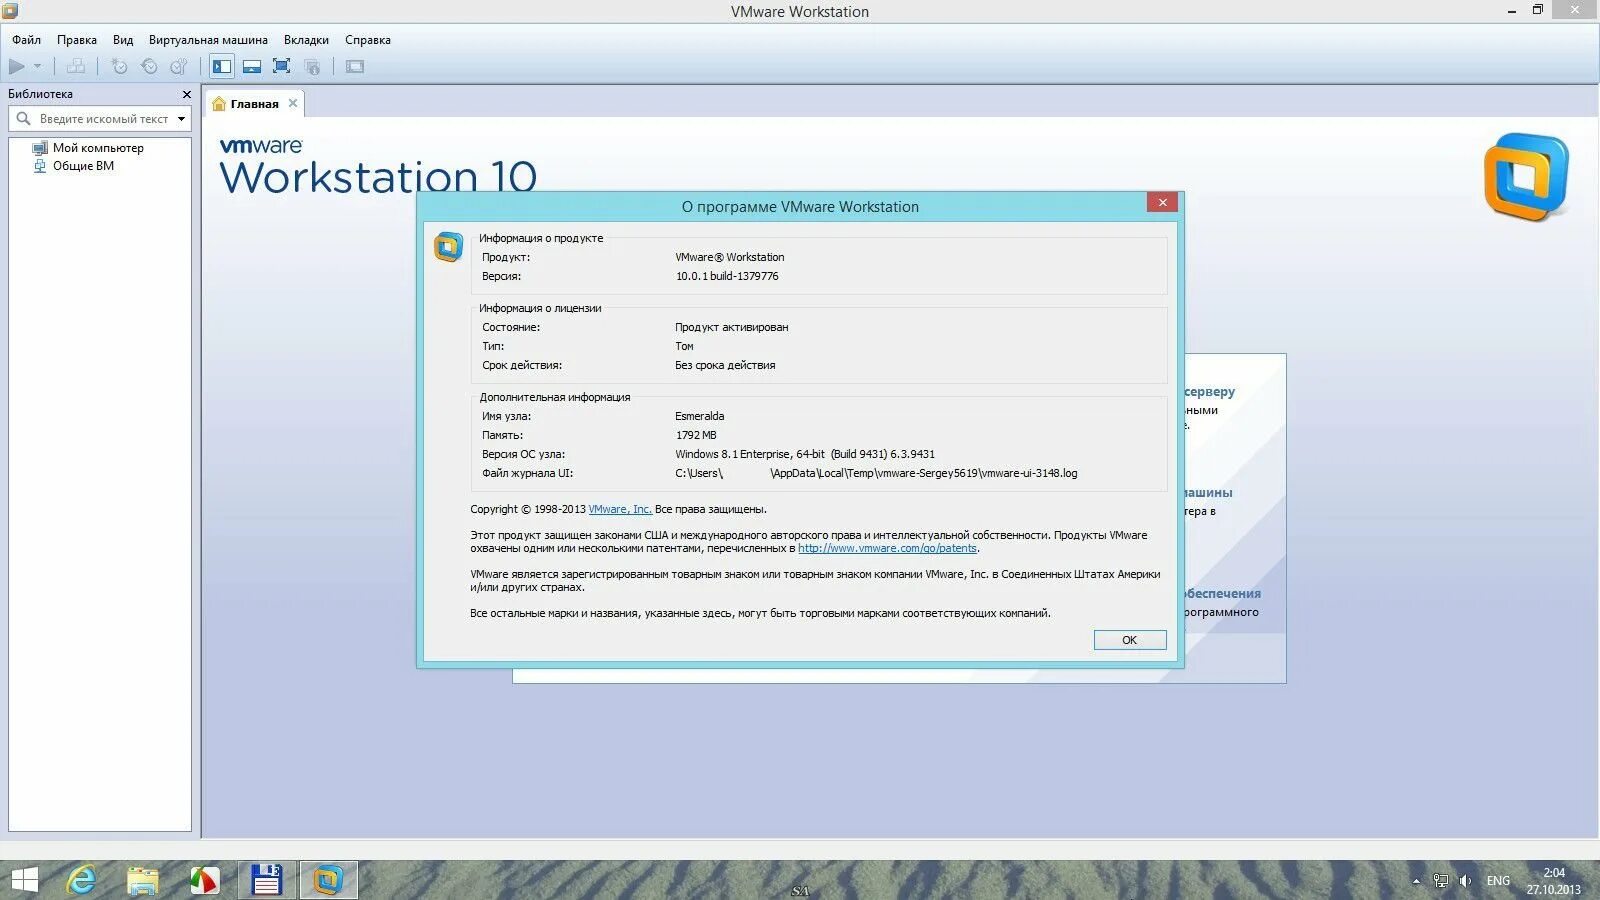
Task: Click the Unity mode toolbar icon
Action: coord(312,67)
